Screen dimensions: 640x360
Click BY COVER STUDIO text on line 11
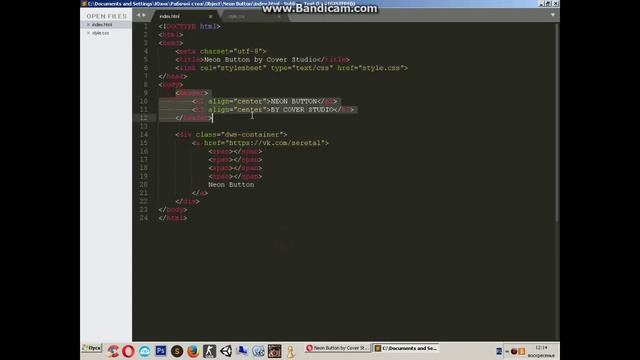coord(302,110)
